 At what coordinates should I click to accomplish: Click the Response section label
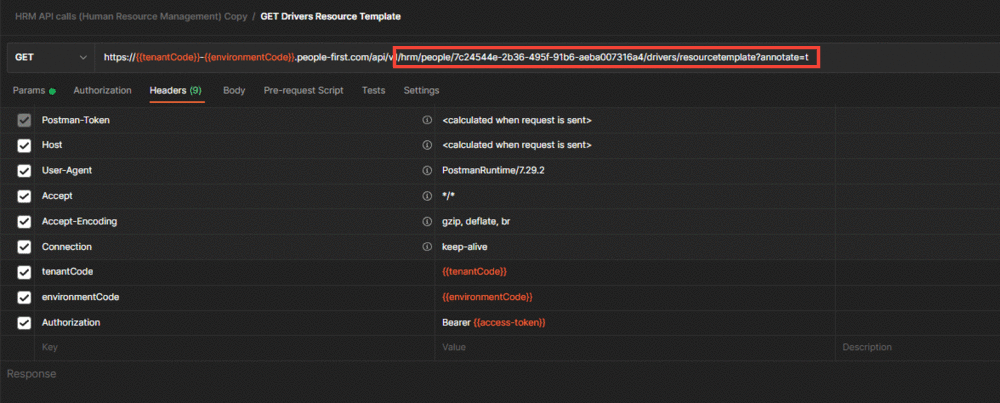point(31,374)
